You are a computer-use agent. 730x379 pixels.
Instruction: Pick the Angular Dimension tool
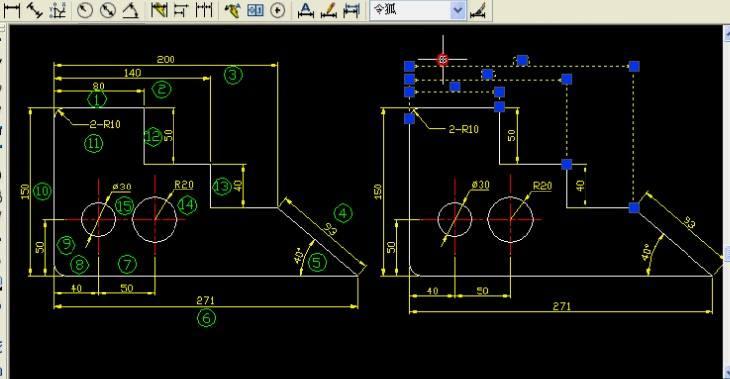[x=131, y=10]
